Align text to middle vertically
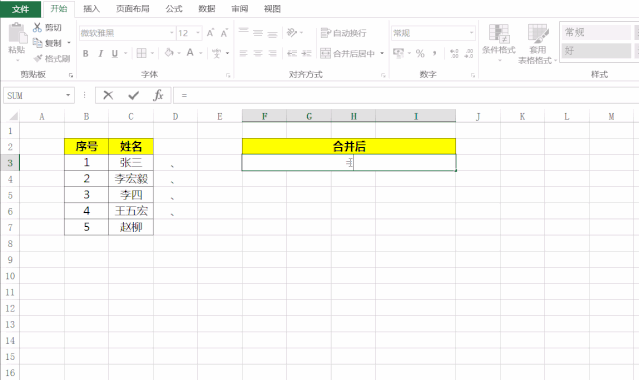 click(x=258, y=33)
